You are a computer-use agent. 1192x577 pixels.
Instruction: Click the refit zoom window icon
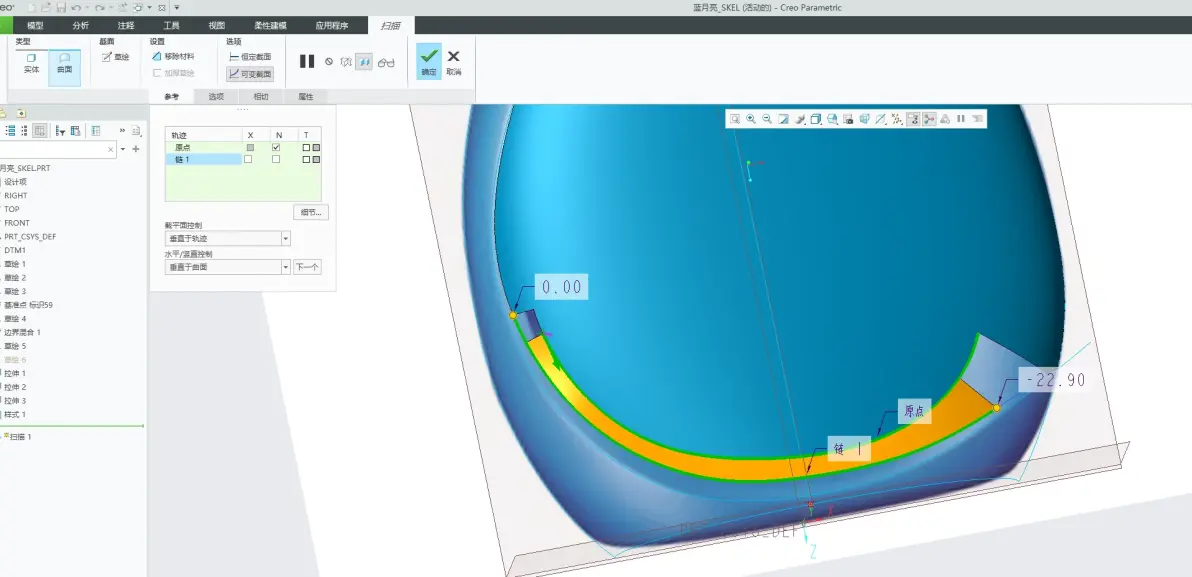(x=735, y=119)
